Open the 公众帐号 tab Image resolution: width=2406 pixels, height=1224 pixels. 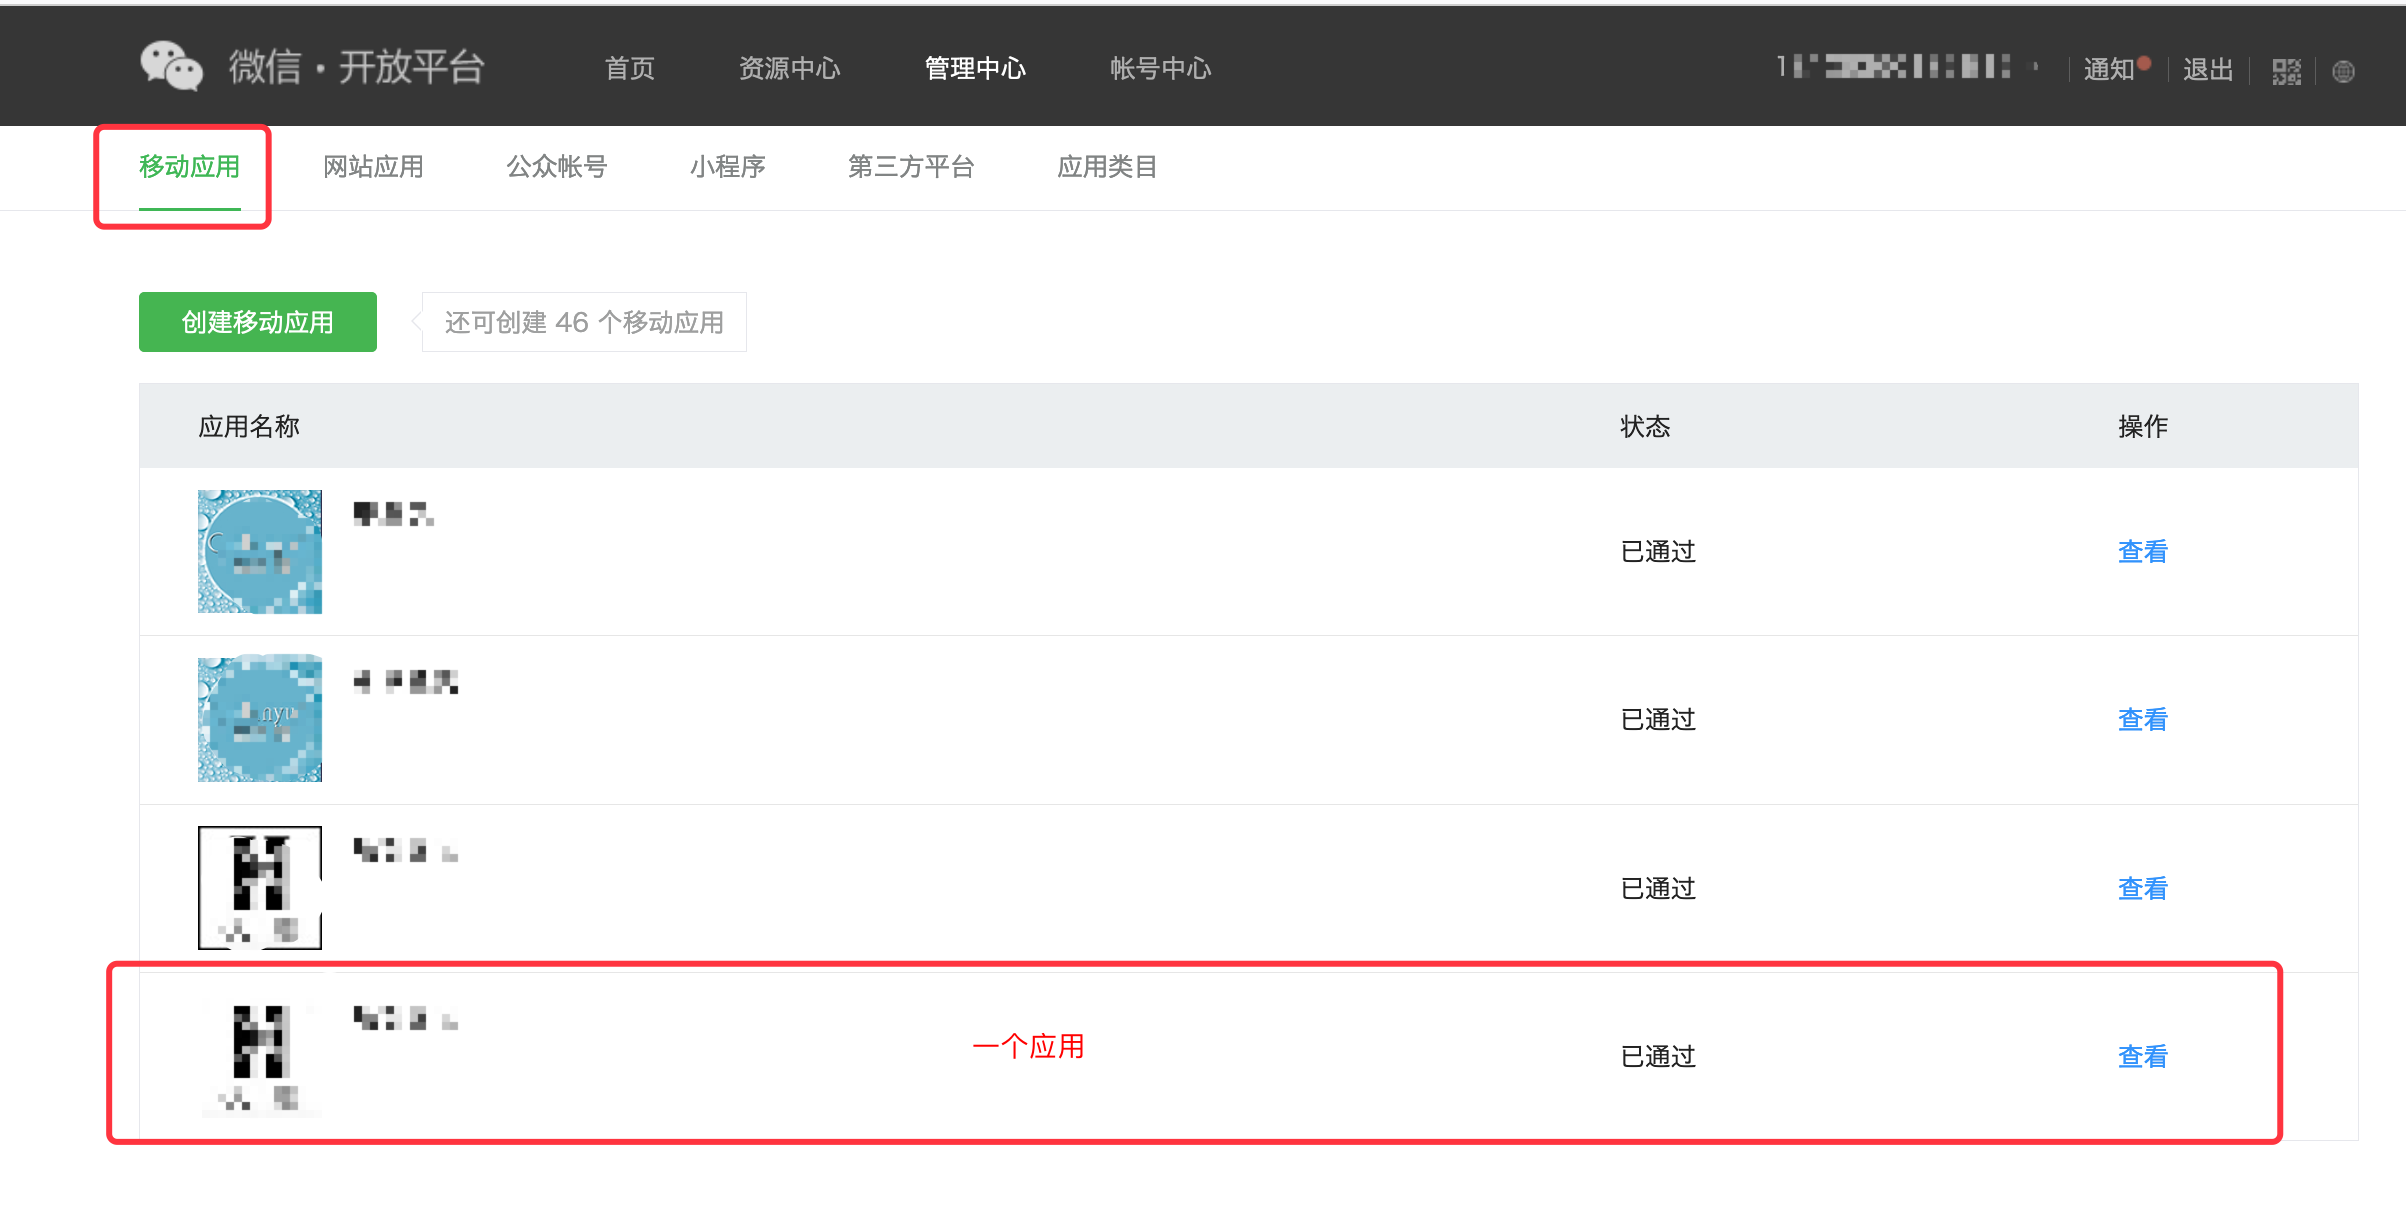[557, 167]
